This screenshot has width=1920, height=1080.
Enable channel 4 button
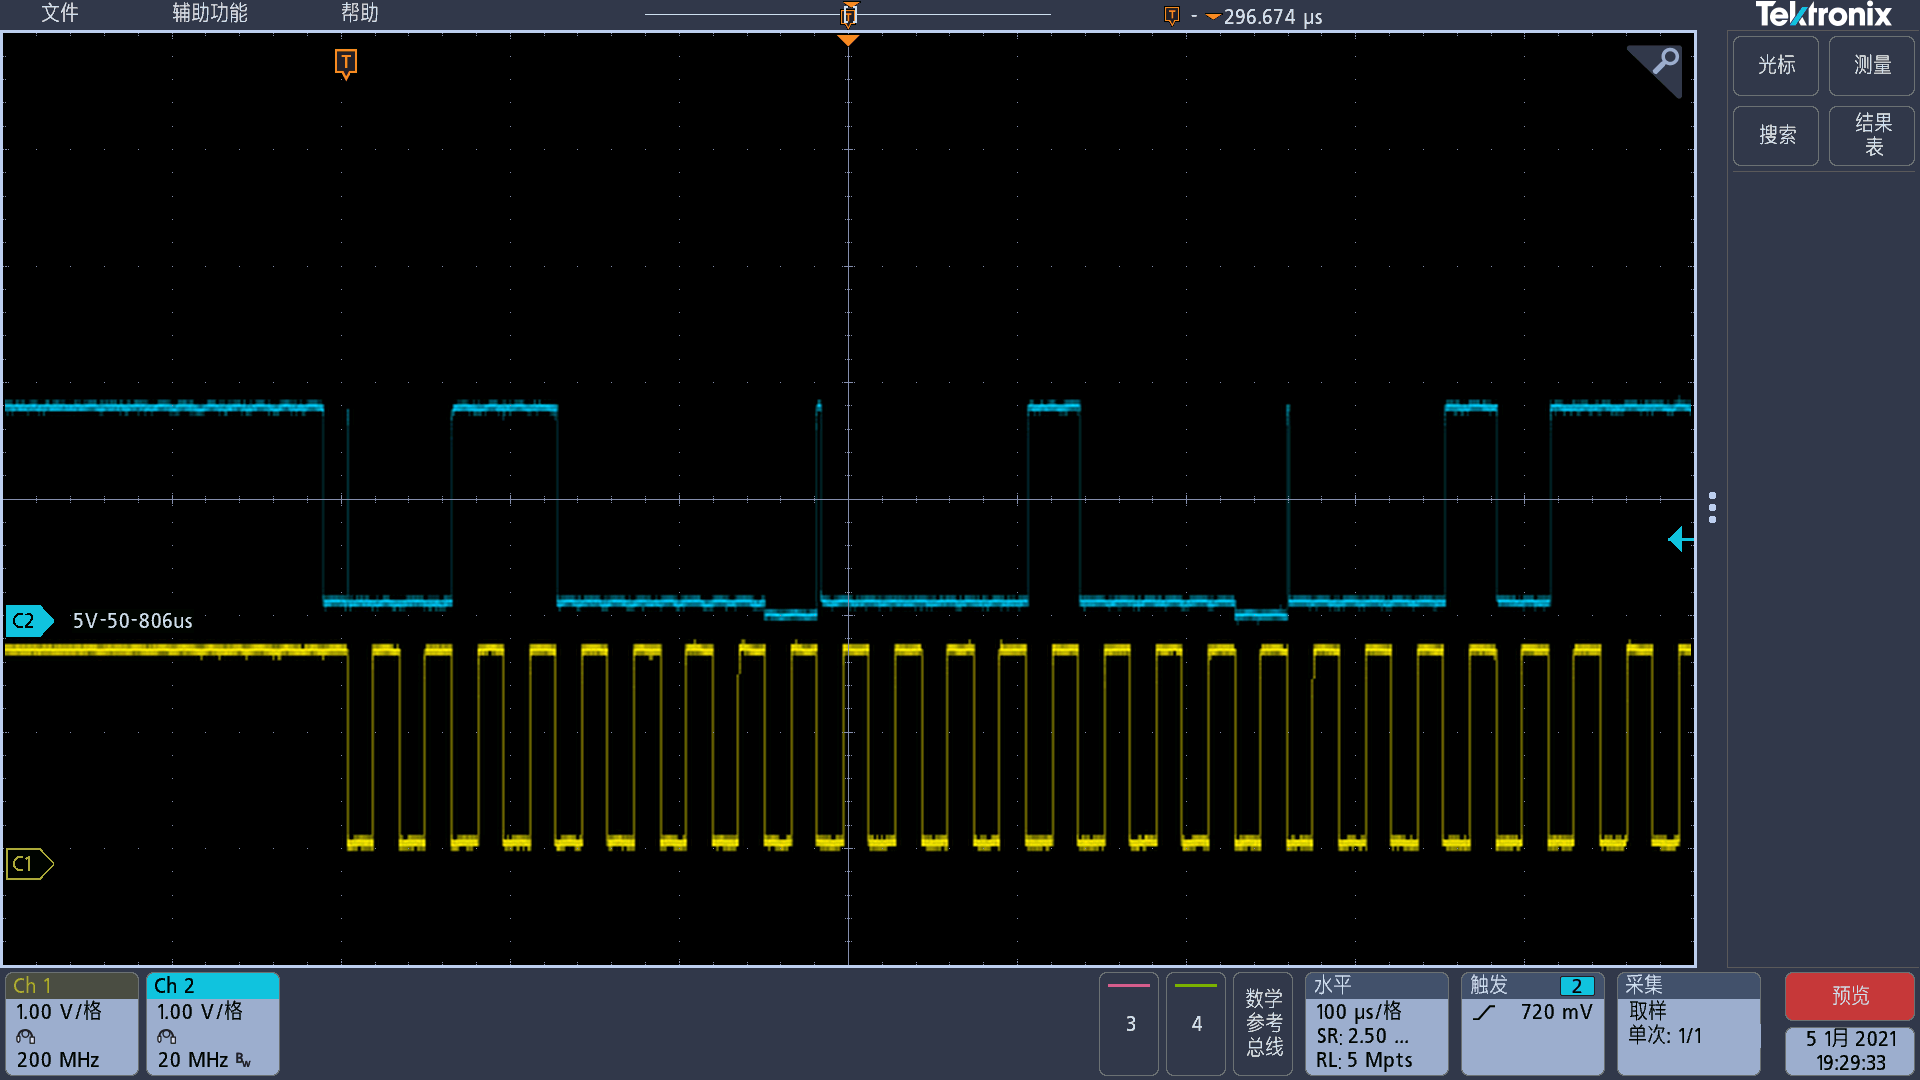[x=1195, y=1024]
